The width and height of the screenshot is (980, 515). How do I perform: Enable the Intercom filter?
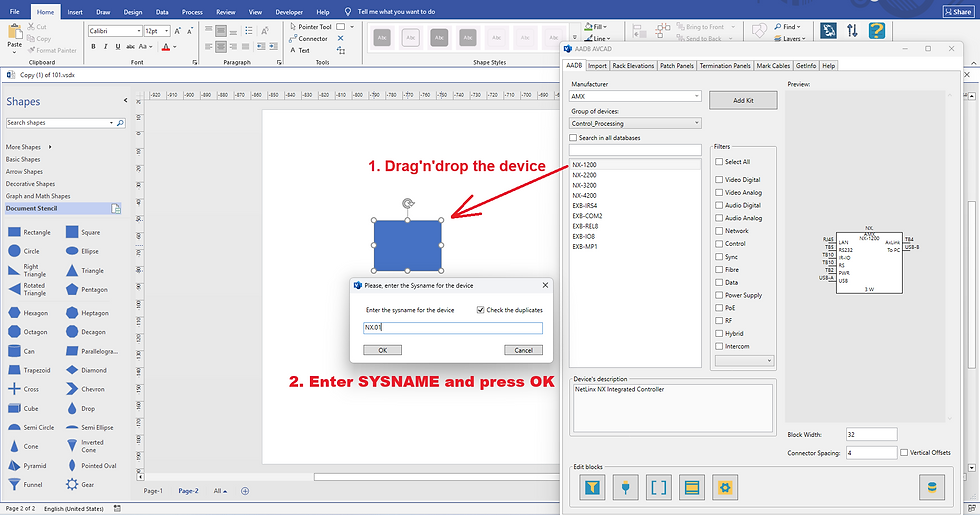[719, 346]
